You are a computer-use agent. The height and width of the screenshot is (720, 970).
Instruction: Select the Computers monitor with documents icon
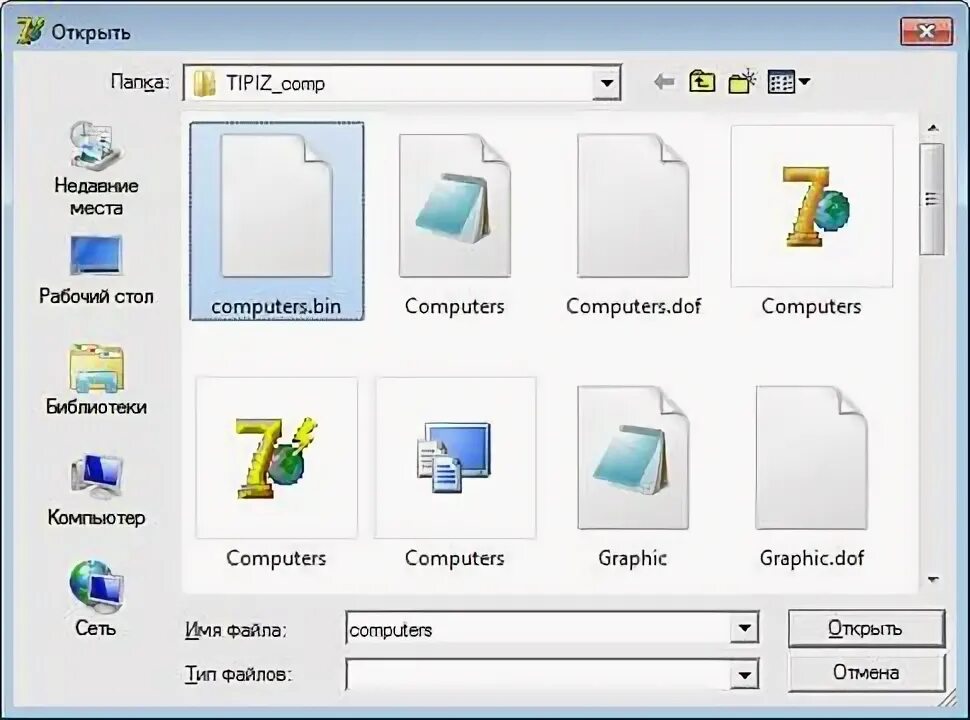click(455, 458)
